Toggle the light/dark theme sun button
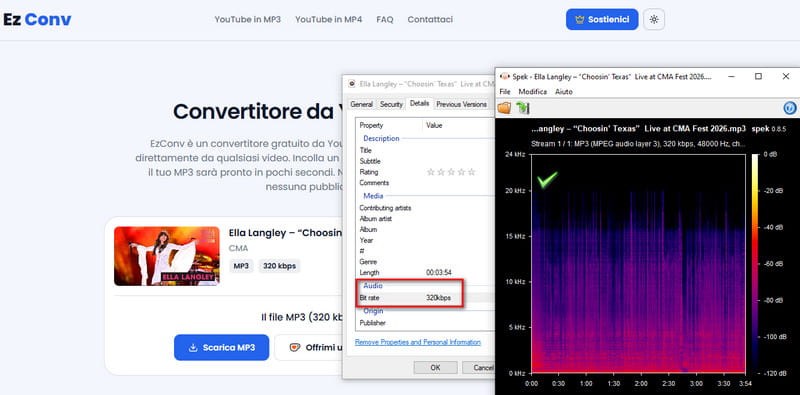Image resolution: width=800 pixels, height=395 pixels. (654, 19)
